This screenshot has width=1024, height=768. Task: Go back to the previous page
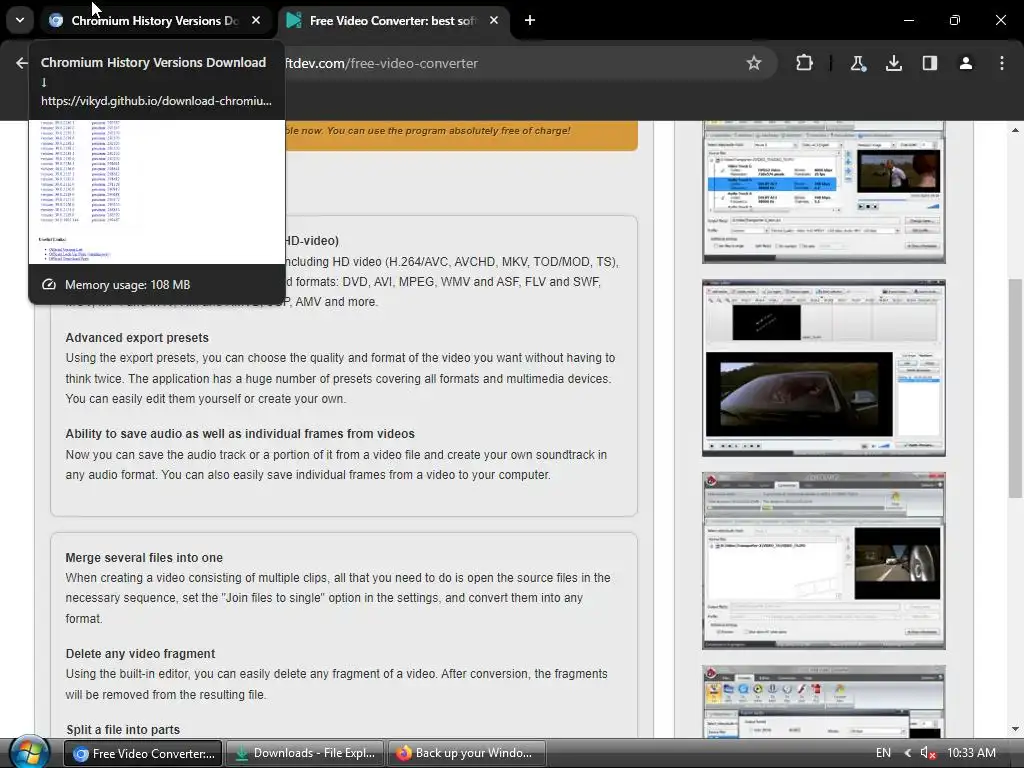click(22, 63)
